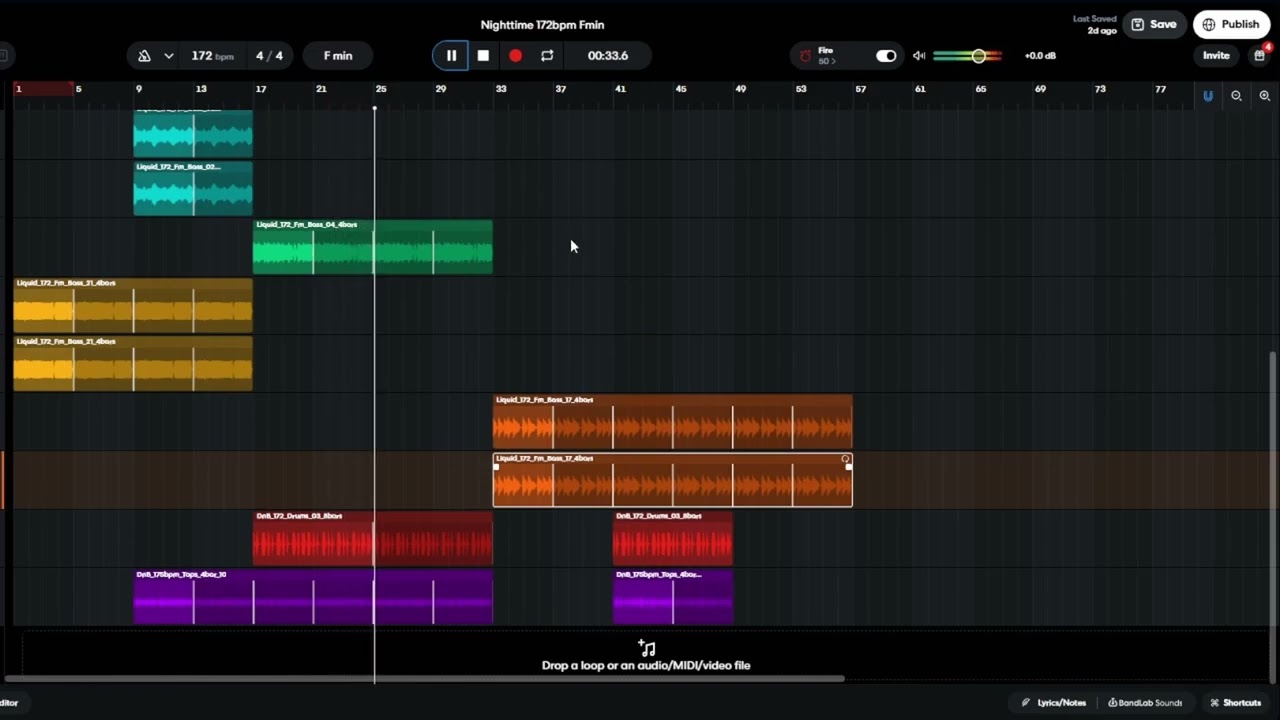Start recording with the red record button

515,56
